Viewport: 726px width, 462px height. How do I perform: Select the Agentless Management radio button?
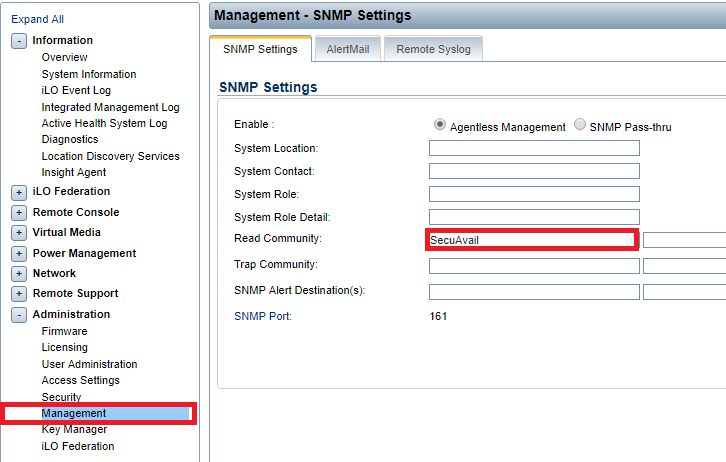440,126
